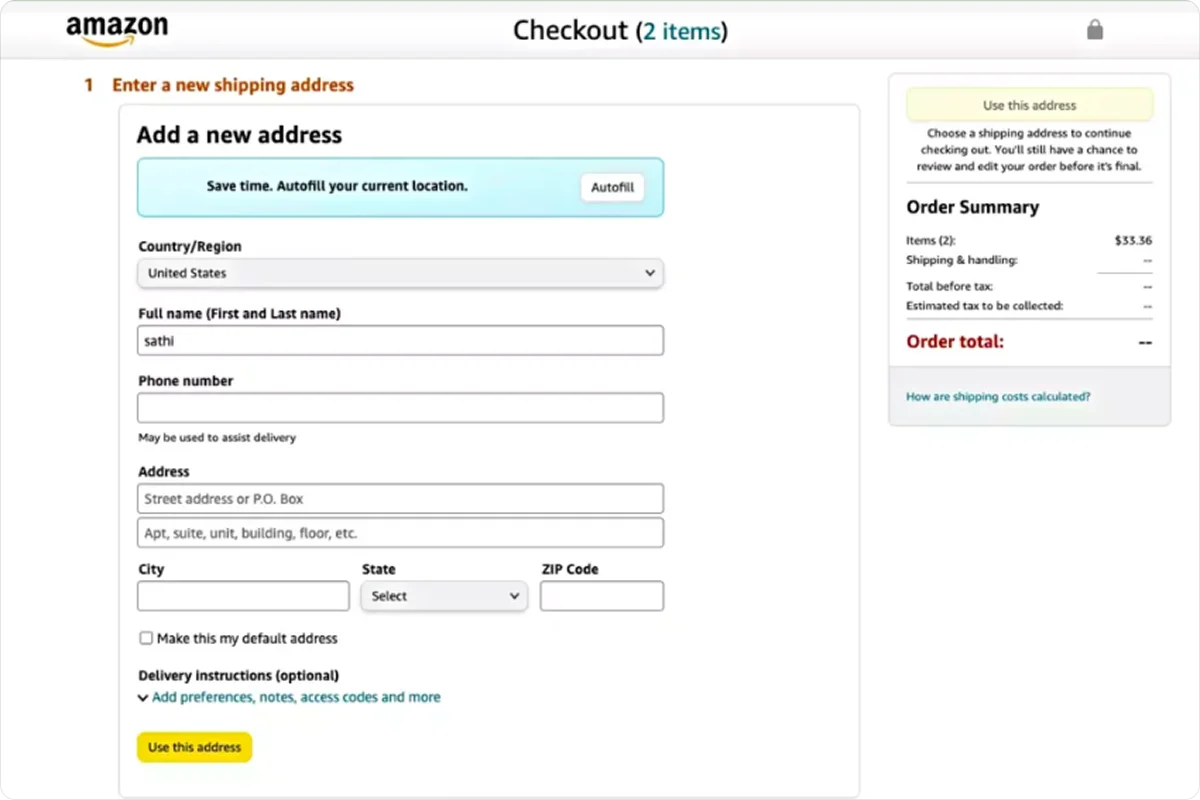Click the yellow Use this address button
This screenshot has width=1200, height=800.
[x=194, y=747]
